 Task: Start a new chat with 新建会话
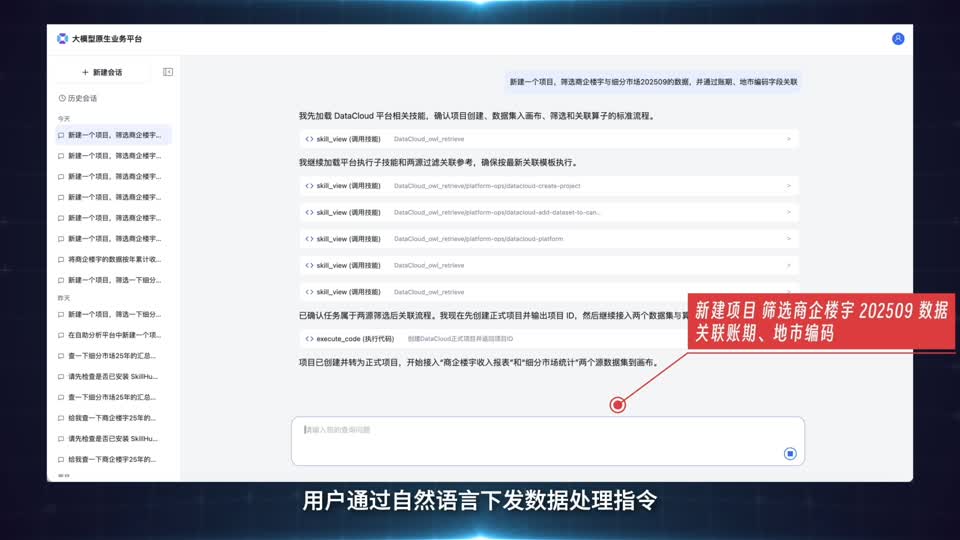click(102, 72)
